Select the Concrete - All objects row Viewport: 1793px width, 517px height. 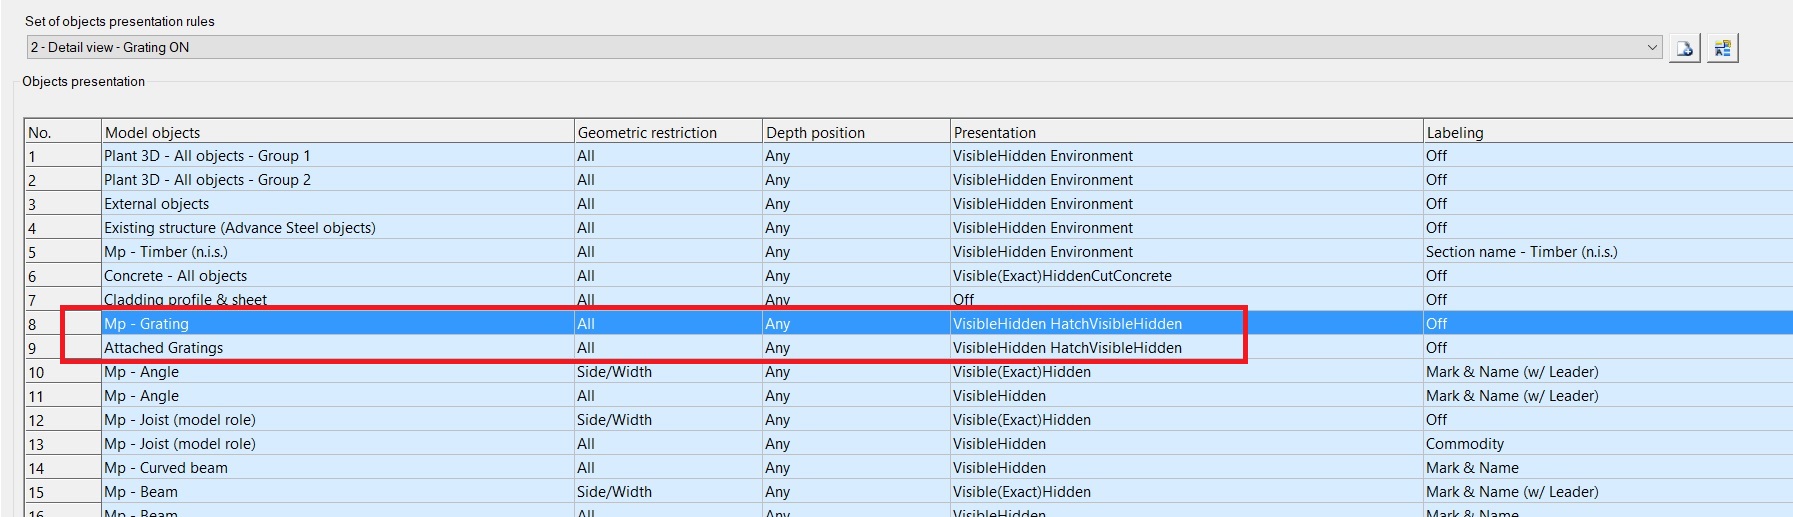tap(175, 276)
